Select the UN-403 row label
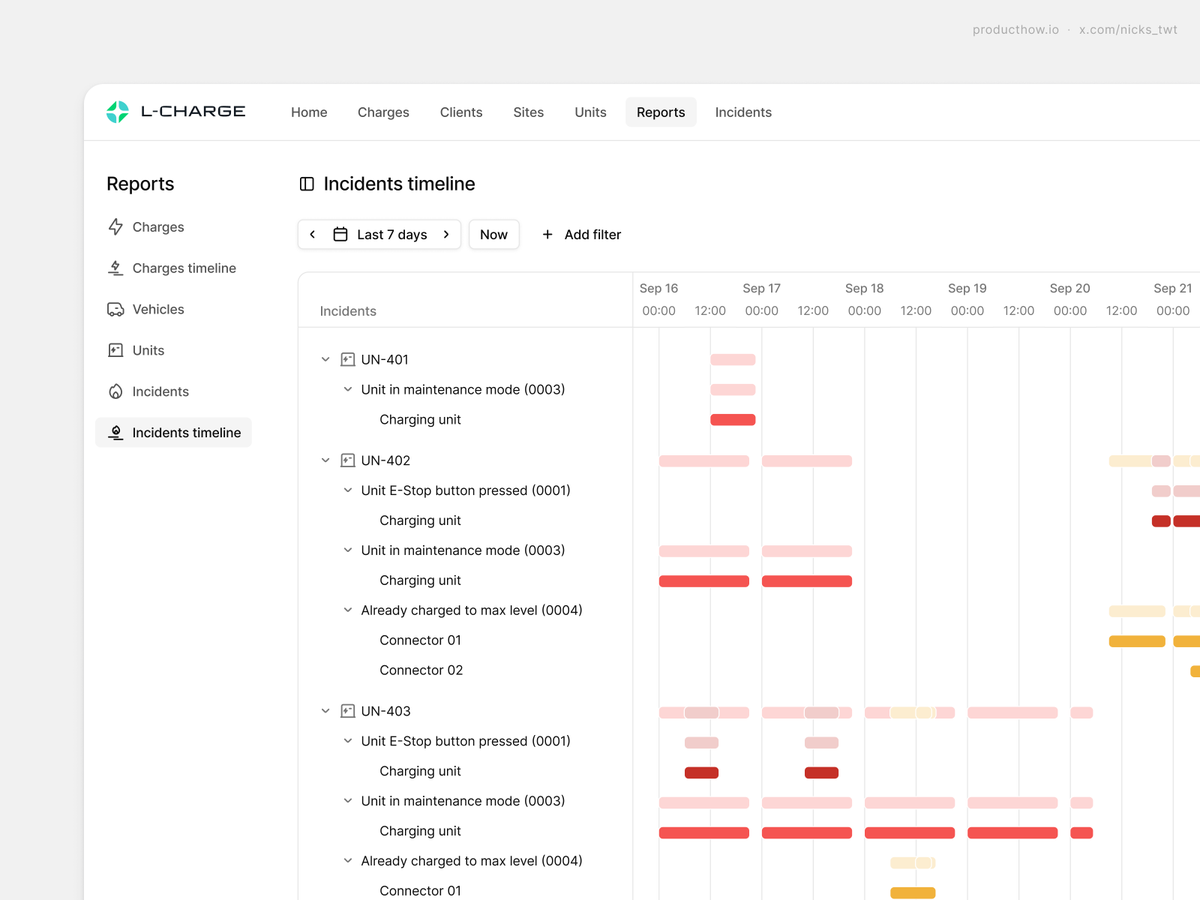The height and width of the screenshot is (900, 1200). (x=386, y=711)
